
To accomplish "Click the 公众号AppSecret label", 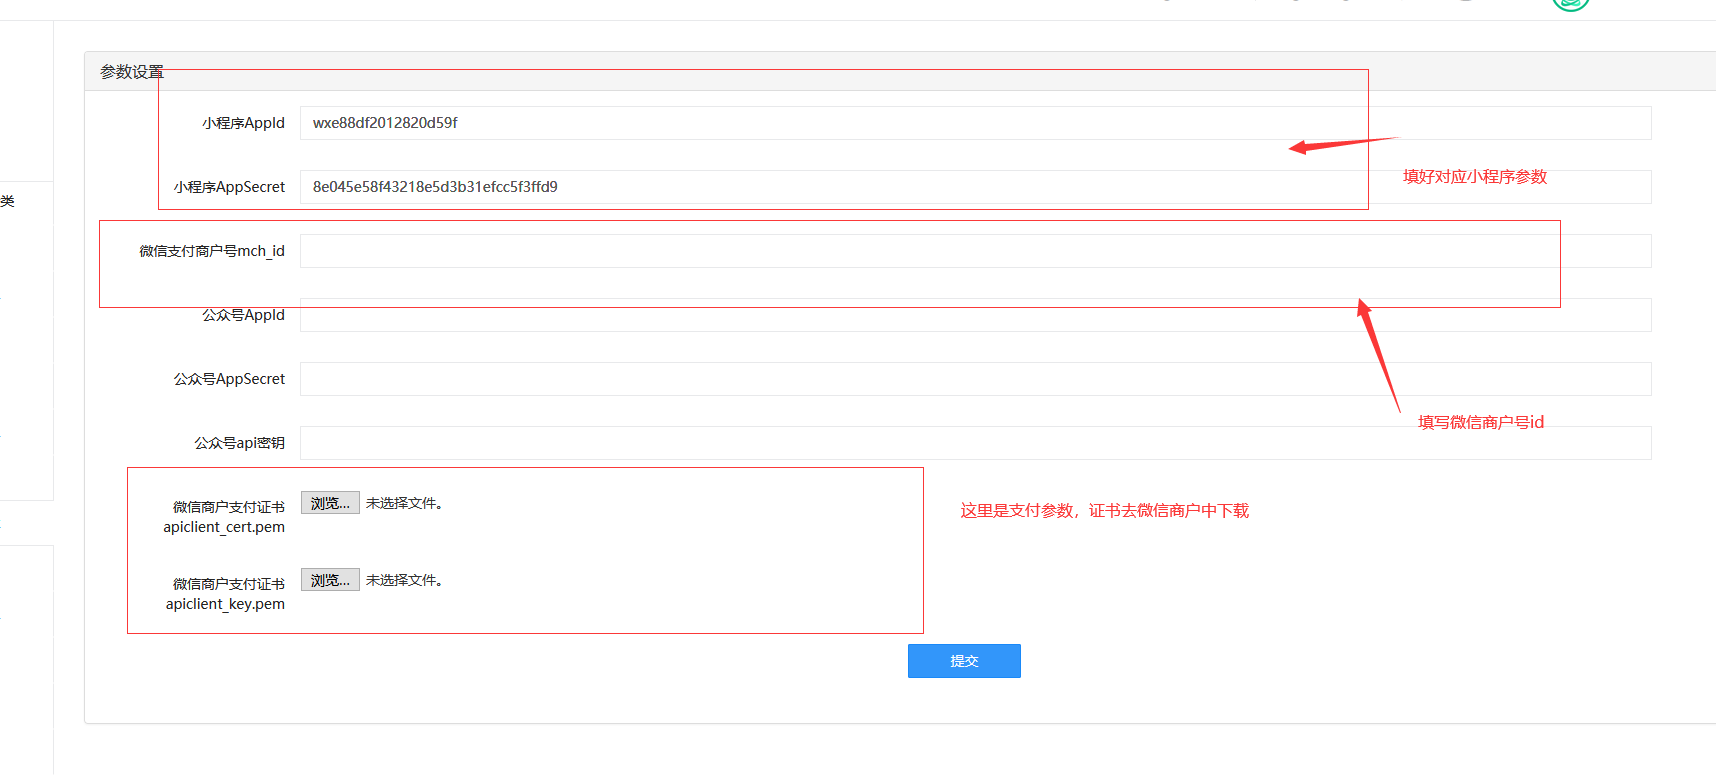I will [229, 379].
